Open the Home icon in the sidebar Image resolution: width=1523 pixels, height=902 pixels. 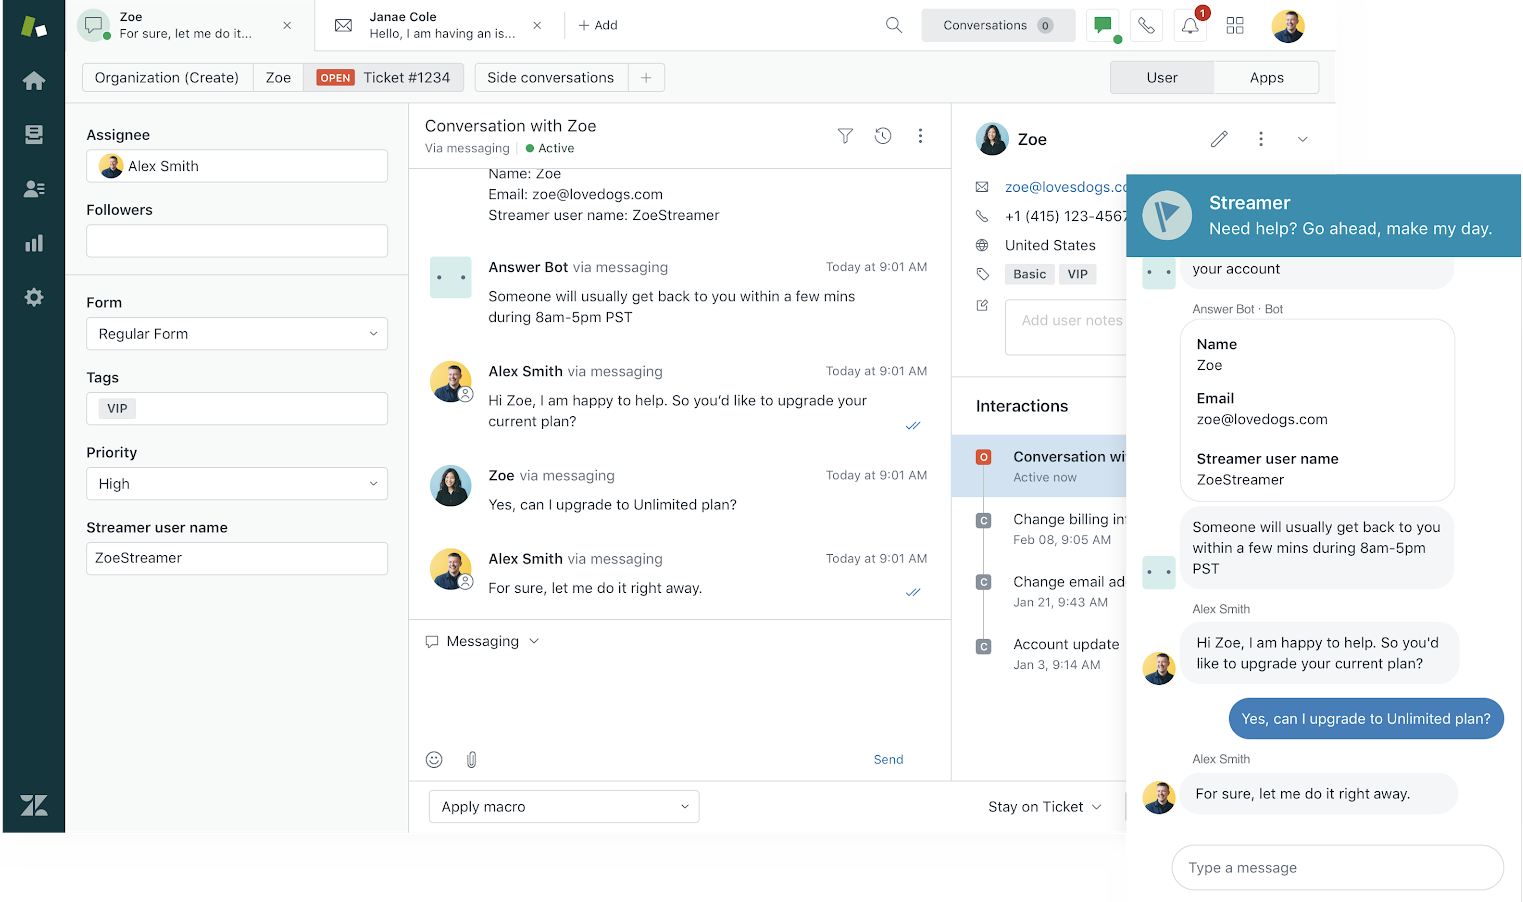click(34, 81)
